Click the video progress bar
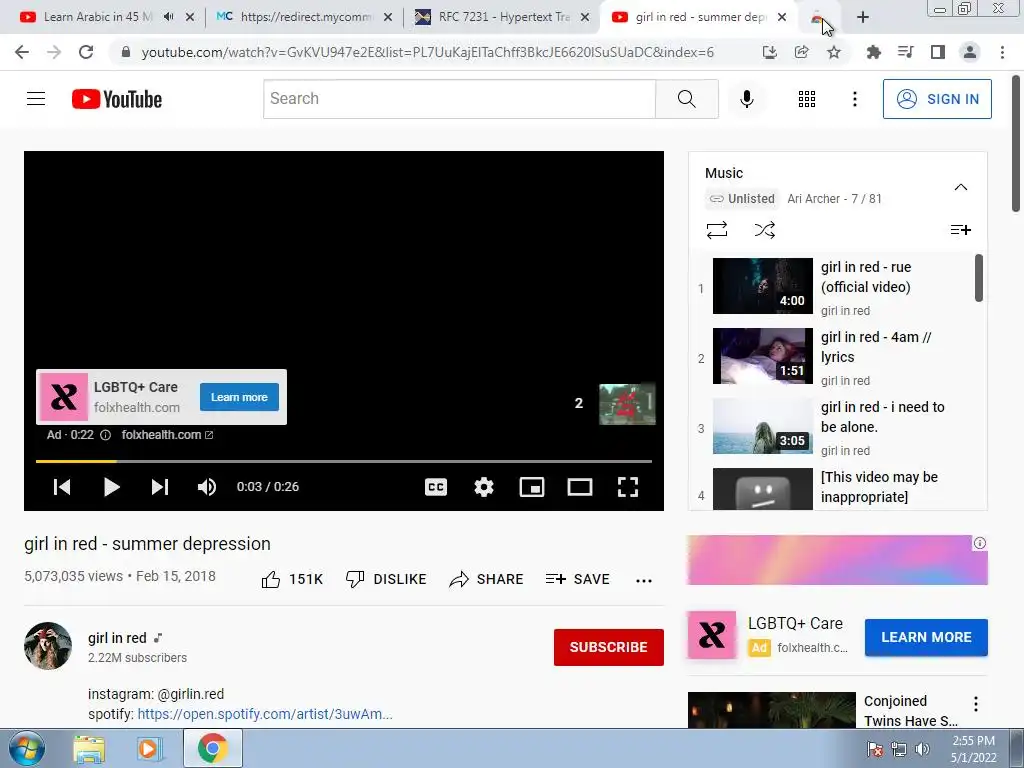The image size is (1024, 768). click(344, 461)
